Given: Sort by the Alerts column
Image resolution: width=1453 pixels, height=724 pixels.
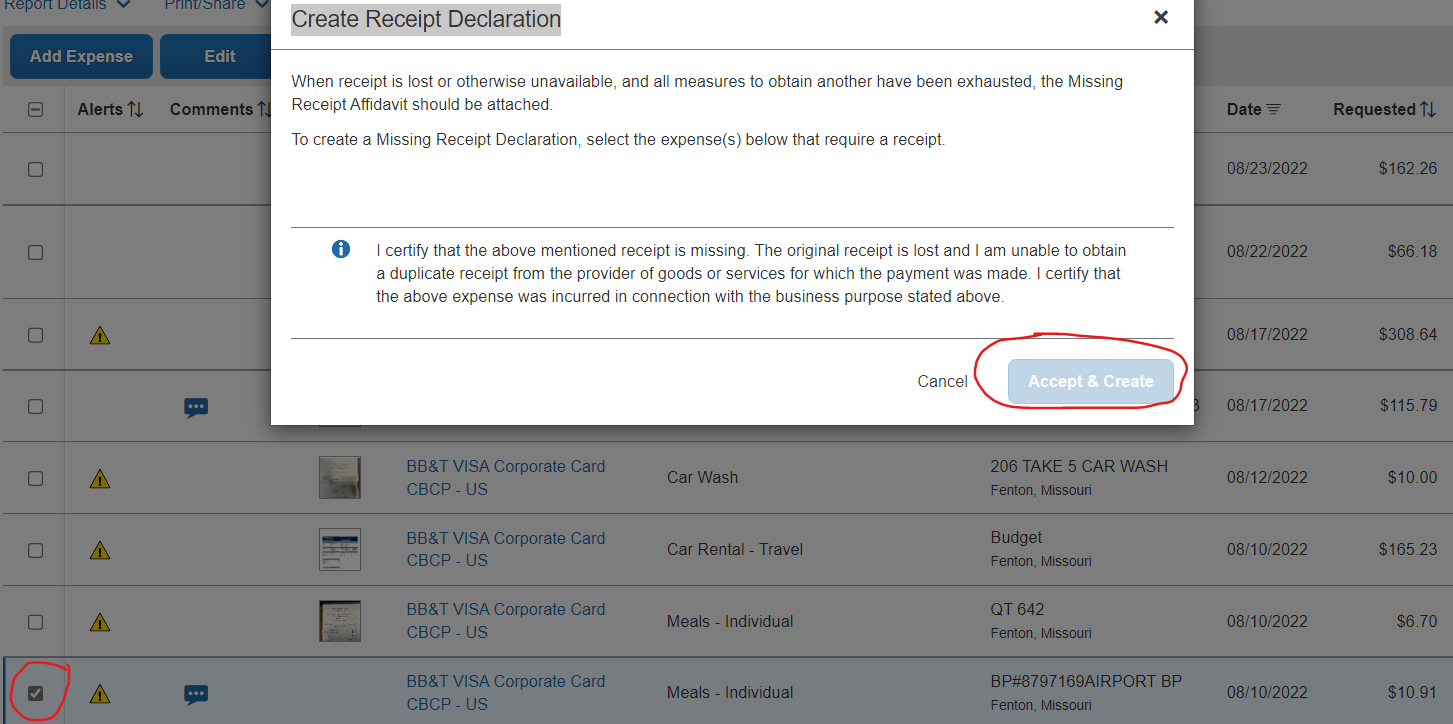Looking at the screenshot, I should coord(110,109).
